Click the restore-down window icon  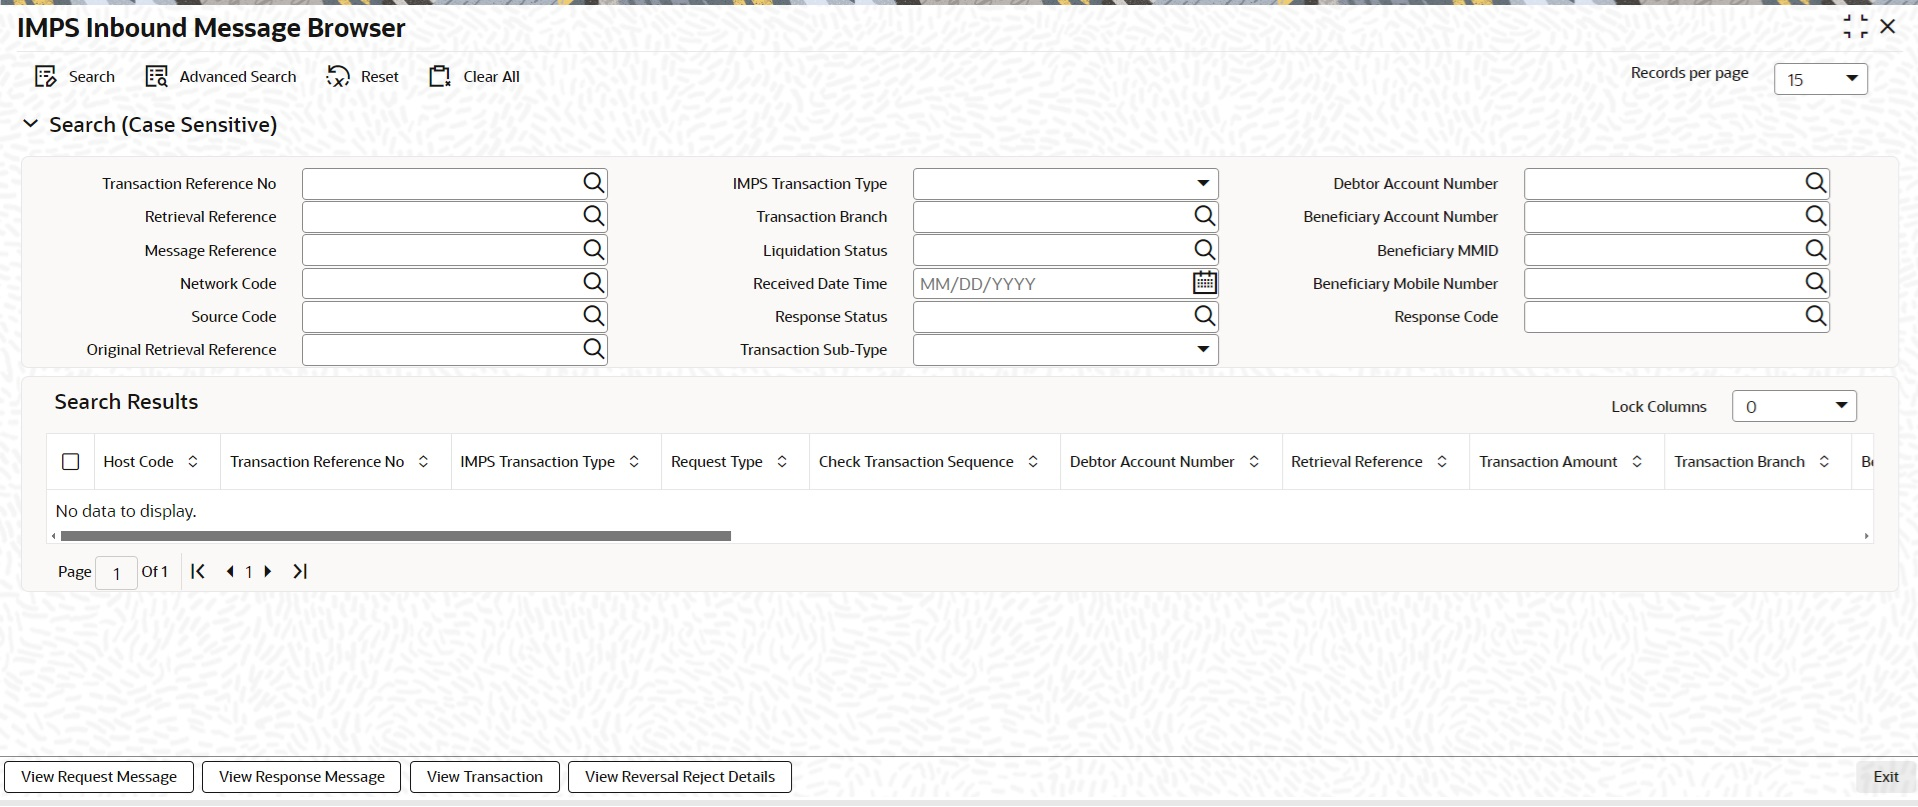coord(1855,27)
